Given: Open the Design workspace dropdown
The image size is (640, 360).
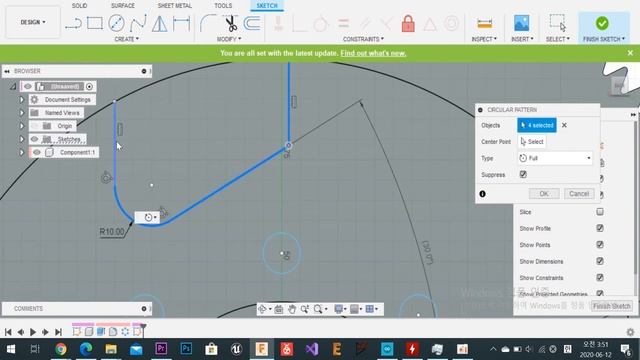Looking at the screenshot, I should click(x=33, y=22).
